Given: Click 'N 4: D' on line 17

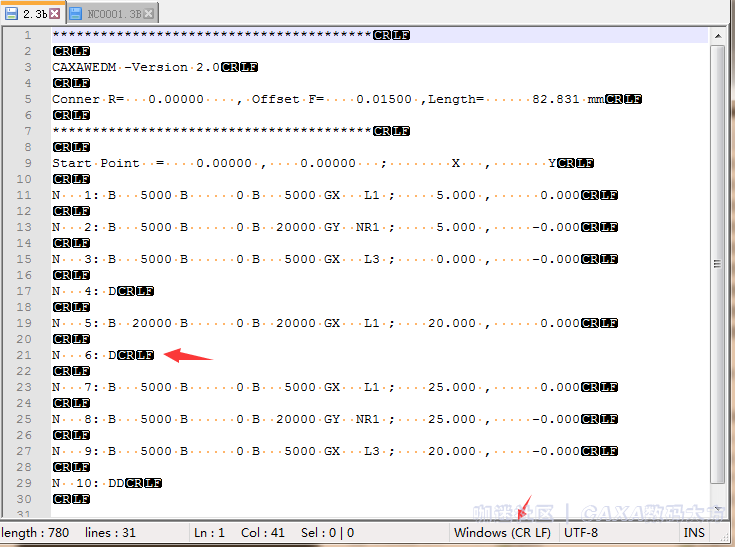Looking at the screenshot, I should [84, 291].
